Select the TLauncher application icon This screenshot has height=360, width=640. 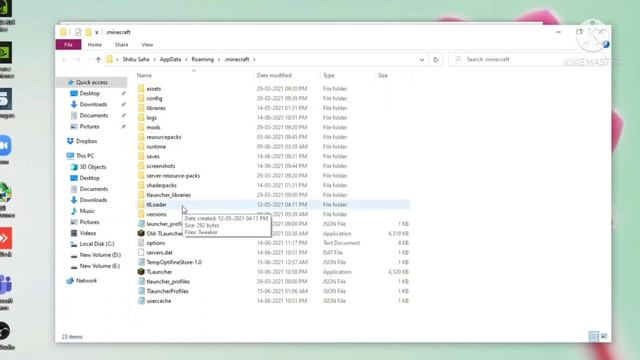click(141, 272)
